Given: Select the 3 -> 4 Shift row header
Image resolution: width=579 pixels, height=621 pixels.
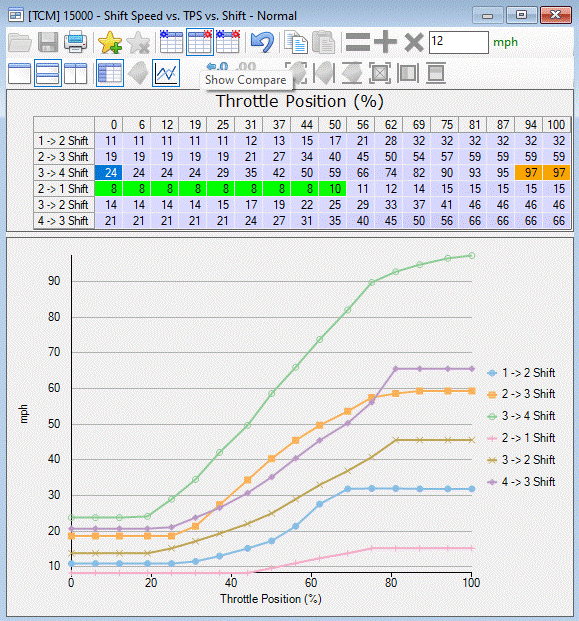Looking at the screenshot, I should [x=64, y=173].
